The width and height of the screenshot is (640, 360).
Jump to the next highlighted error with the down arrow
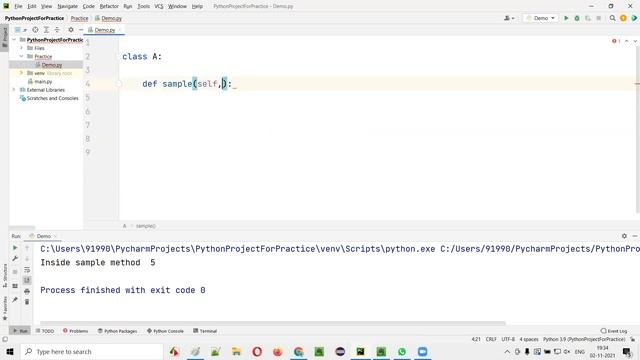pos(635,41)
